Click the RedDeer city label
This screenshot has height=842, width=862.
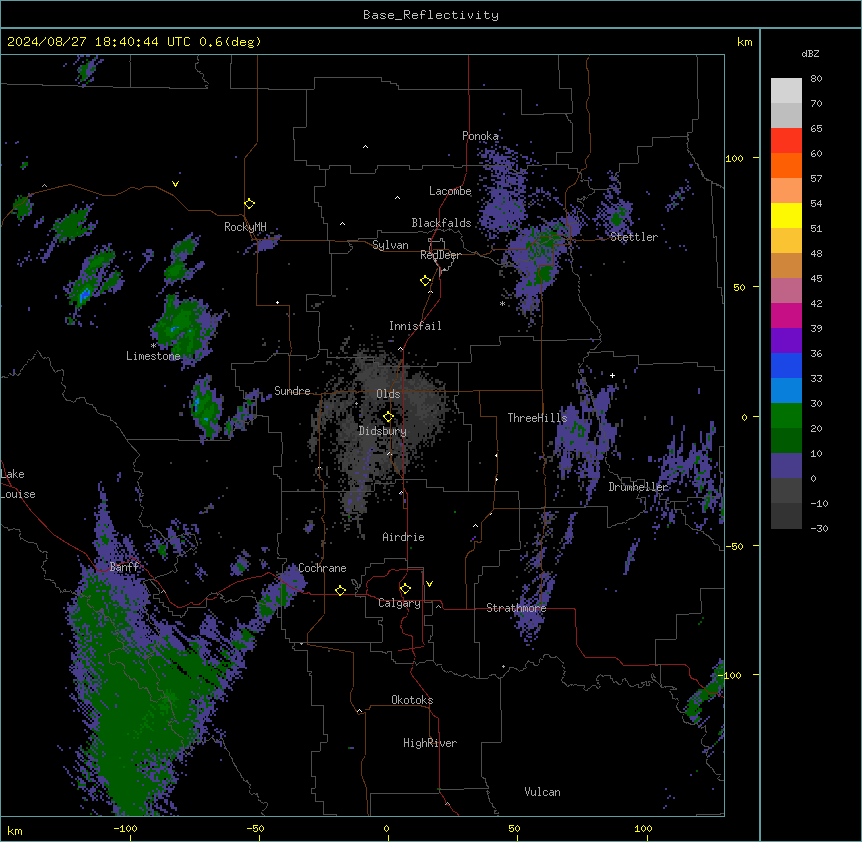(x=440, y=255)
